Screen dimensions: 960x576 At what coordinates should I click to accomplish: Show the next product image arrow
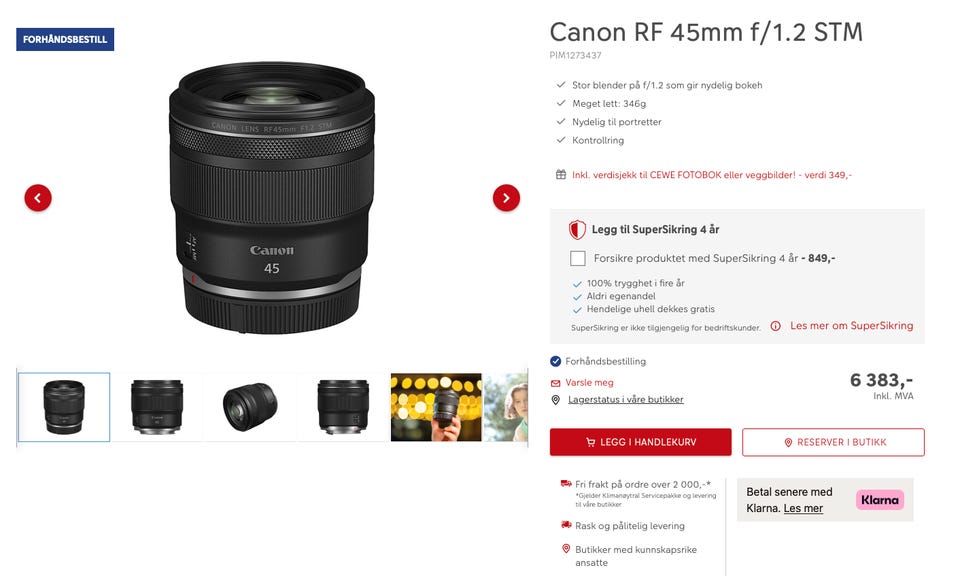coord(506,198)
